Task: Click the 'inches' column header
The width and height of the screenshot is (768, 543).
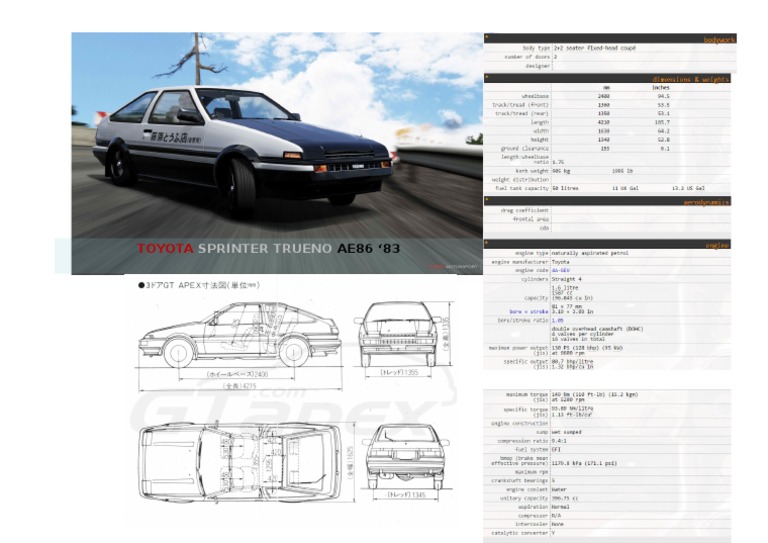Action: (661, 88)
